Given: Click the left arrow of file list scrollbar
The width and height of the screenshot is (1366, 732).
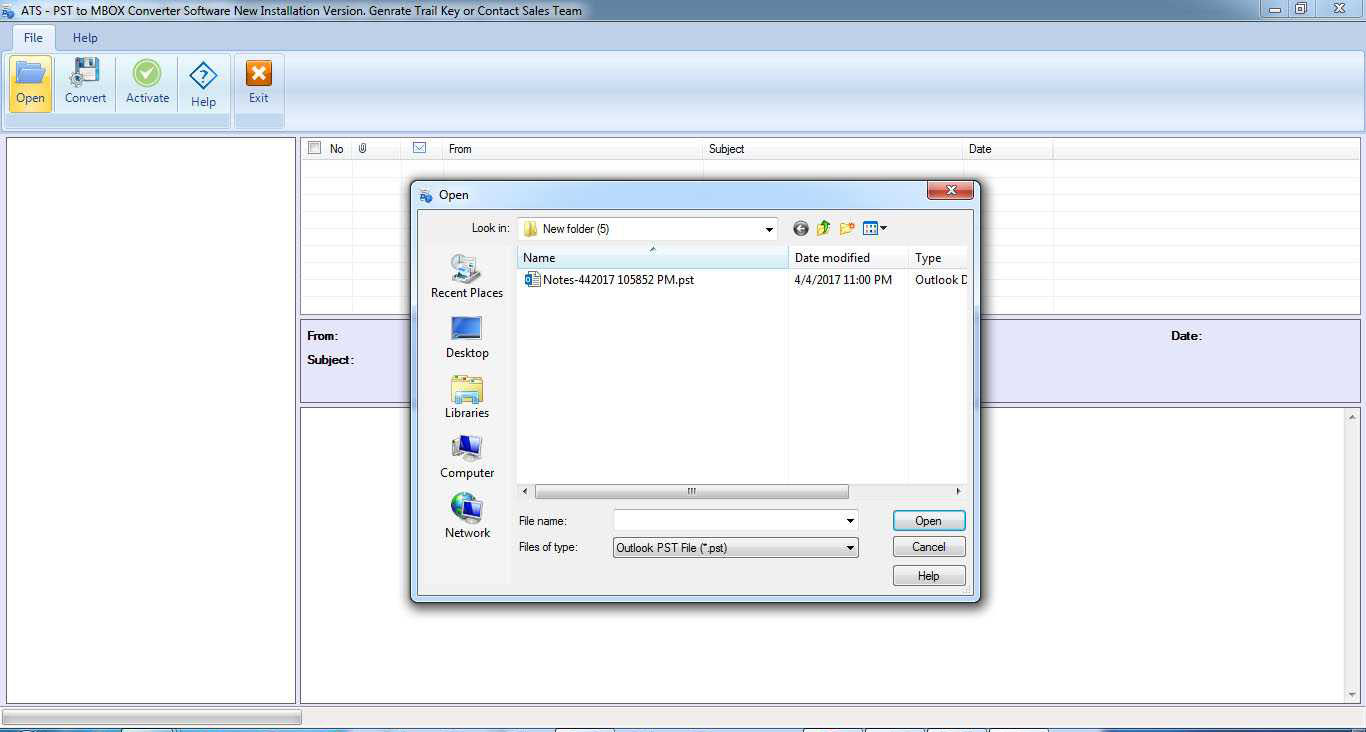Looking at the screenshot, I should pos(524,492).
